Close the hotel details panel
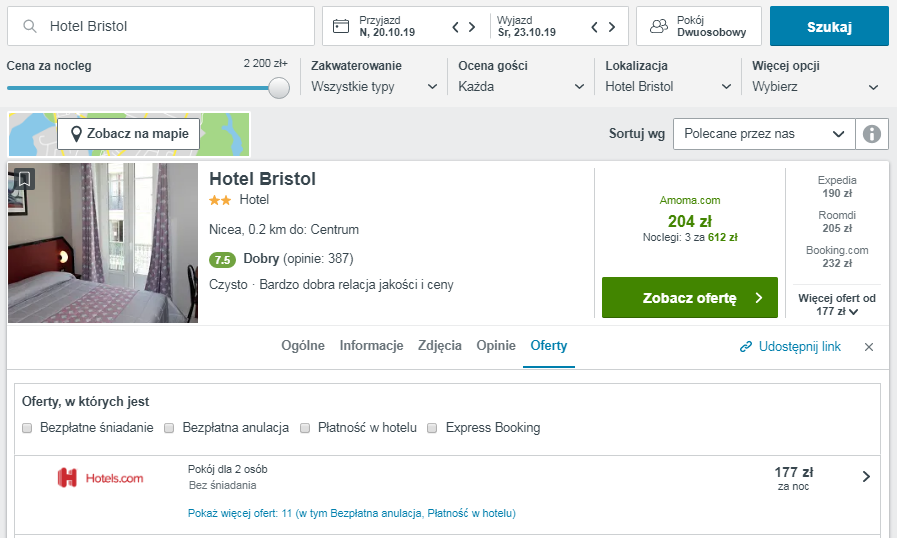The image size is (897, 538). tap(868, 347)
